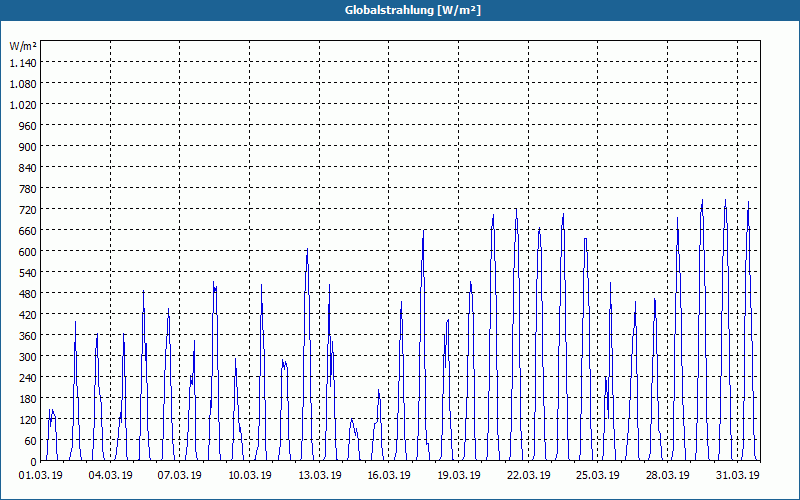
Task: Click the 960 y-axis label
Action: pyautogui.click(x=28, y=126)
